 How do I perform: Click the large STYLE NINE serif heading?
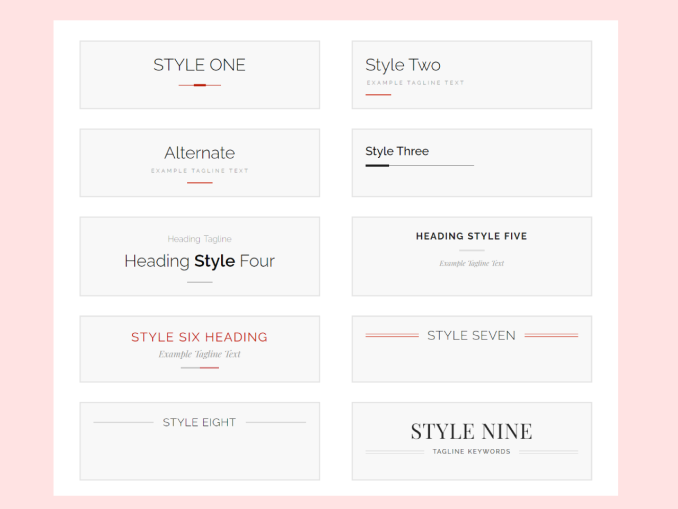coord(471,432)
